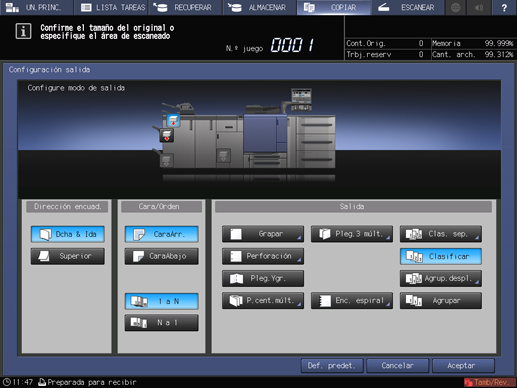This screenshot has width=517, height=388.
Task: Click the Dirección encuad. header
Action: (68, 207)
